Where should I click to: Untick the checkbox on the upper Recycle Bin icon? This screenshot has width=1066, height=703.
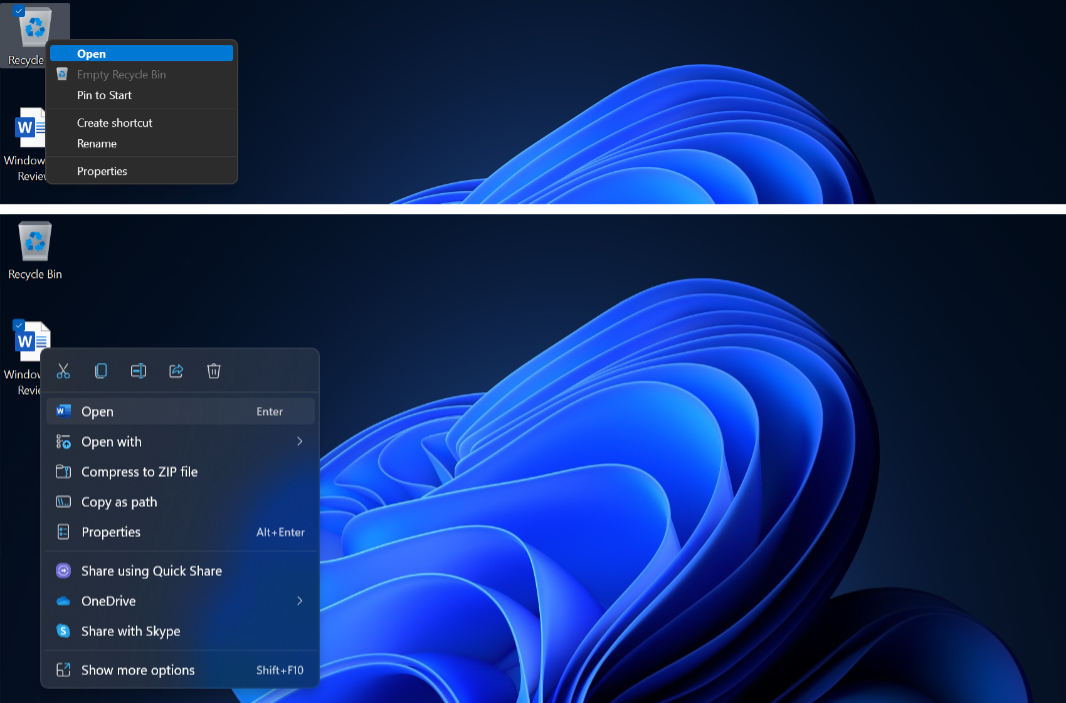point(19,11)
